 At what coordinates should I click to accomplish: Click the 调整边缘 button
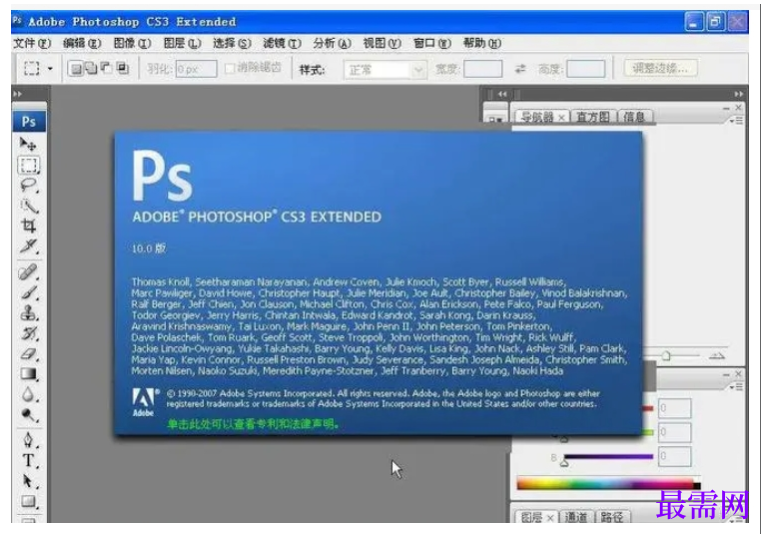click(660, 68)
